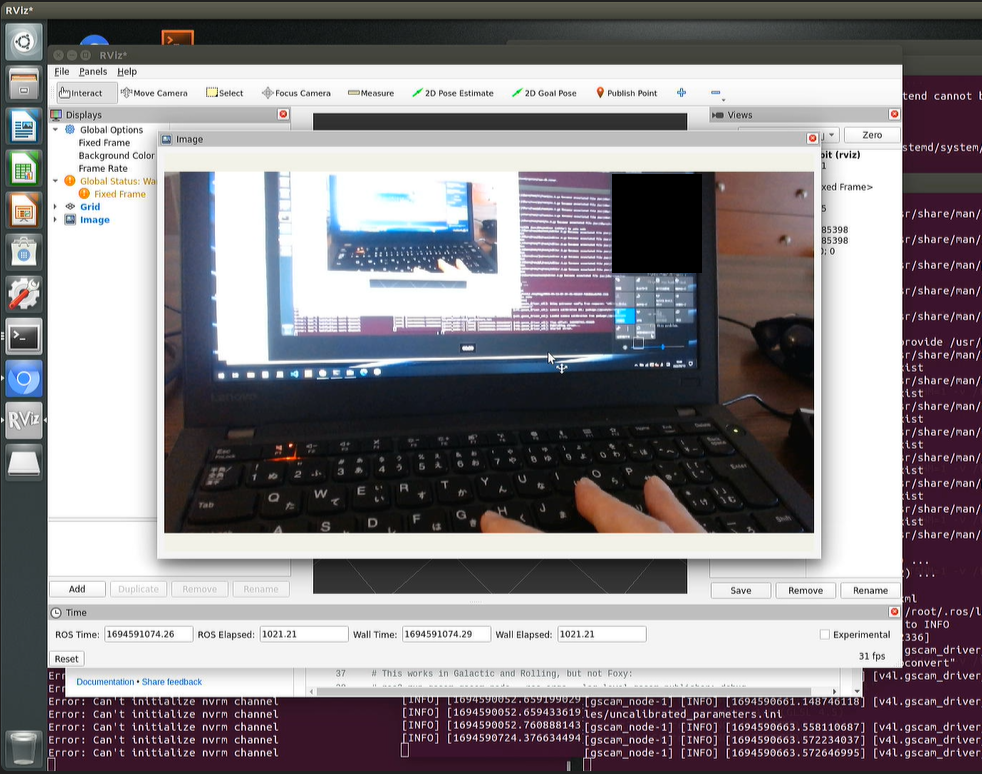Open the Files manager from the dock

click(x=24, y=84)
